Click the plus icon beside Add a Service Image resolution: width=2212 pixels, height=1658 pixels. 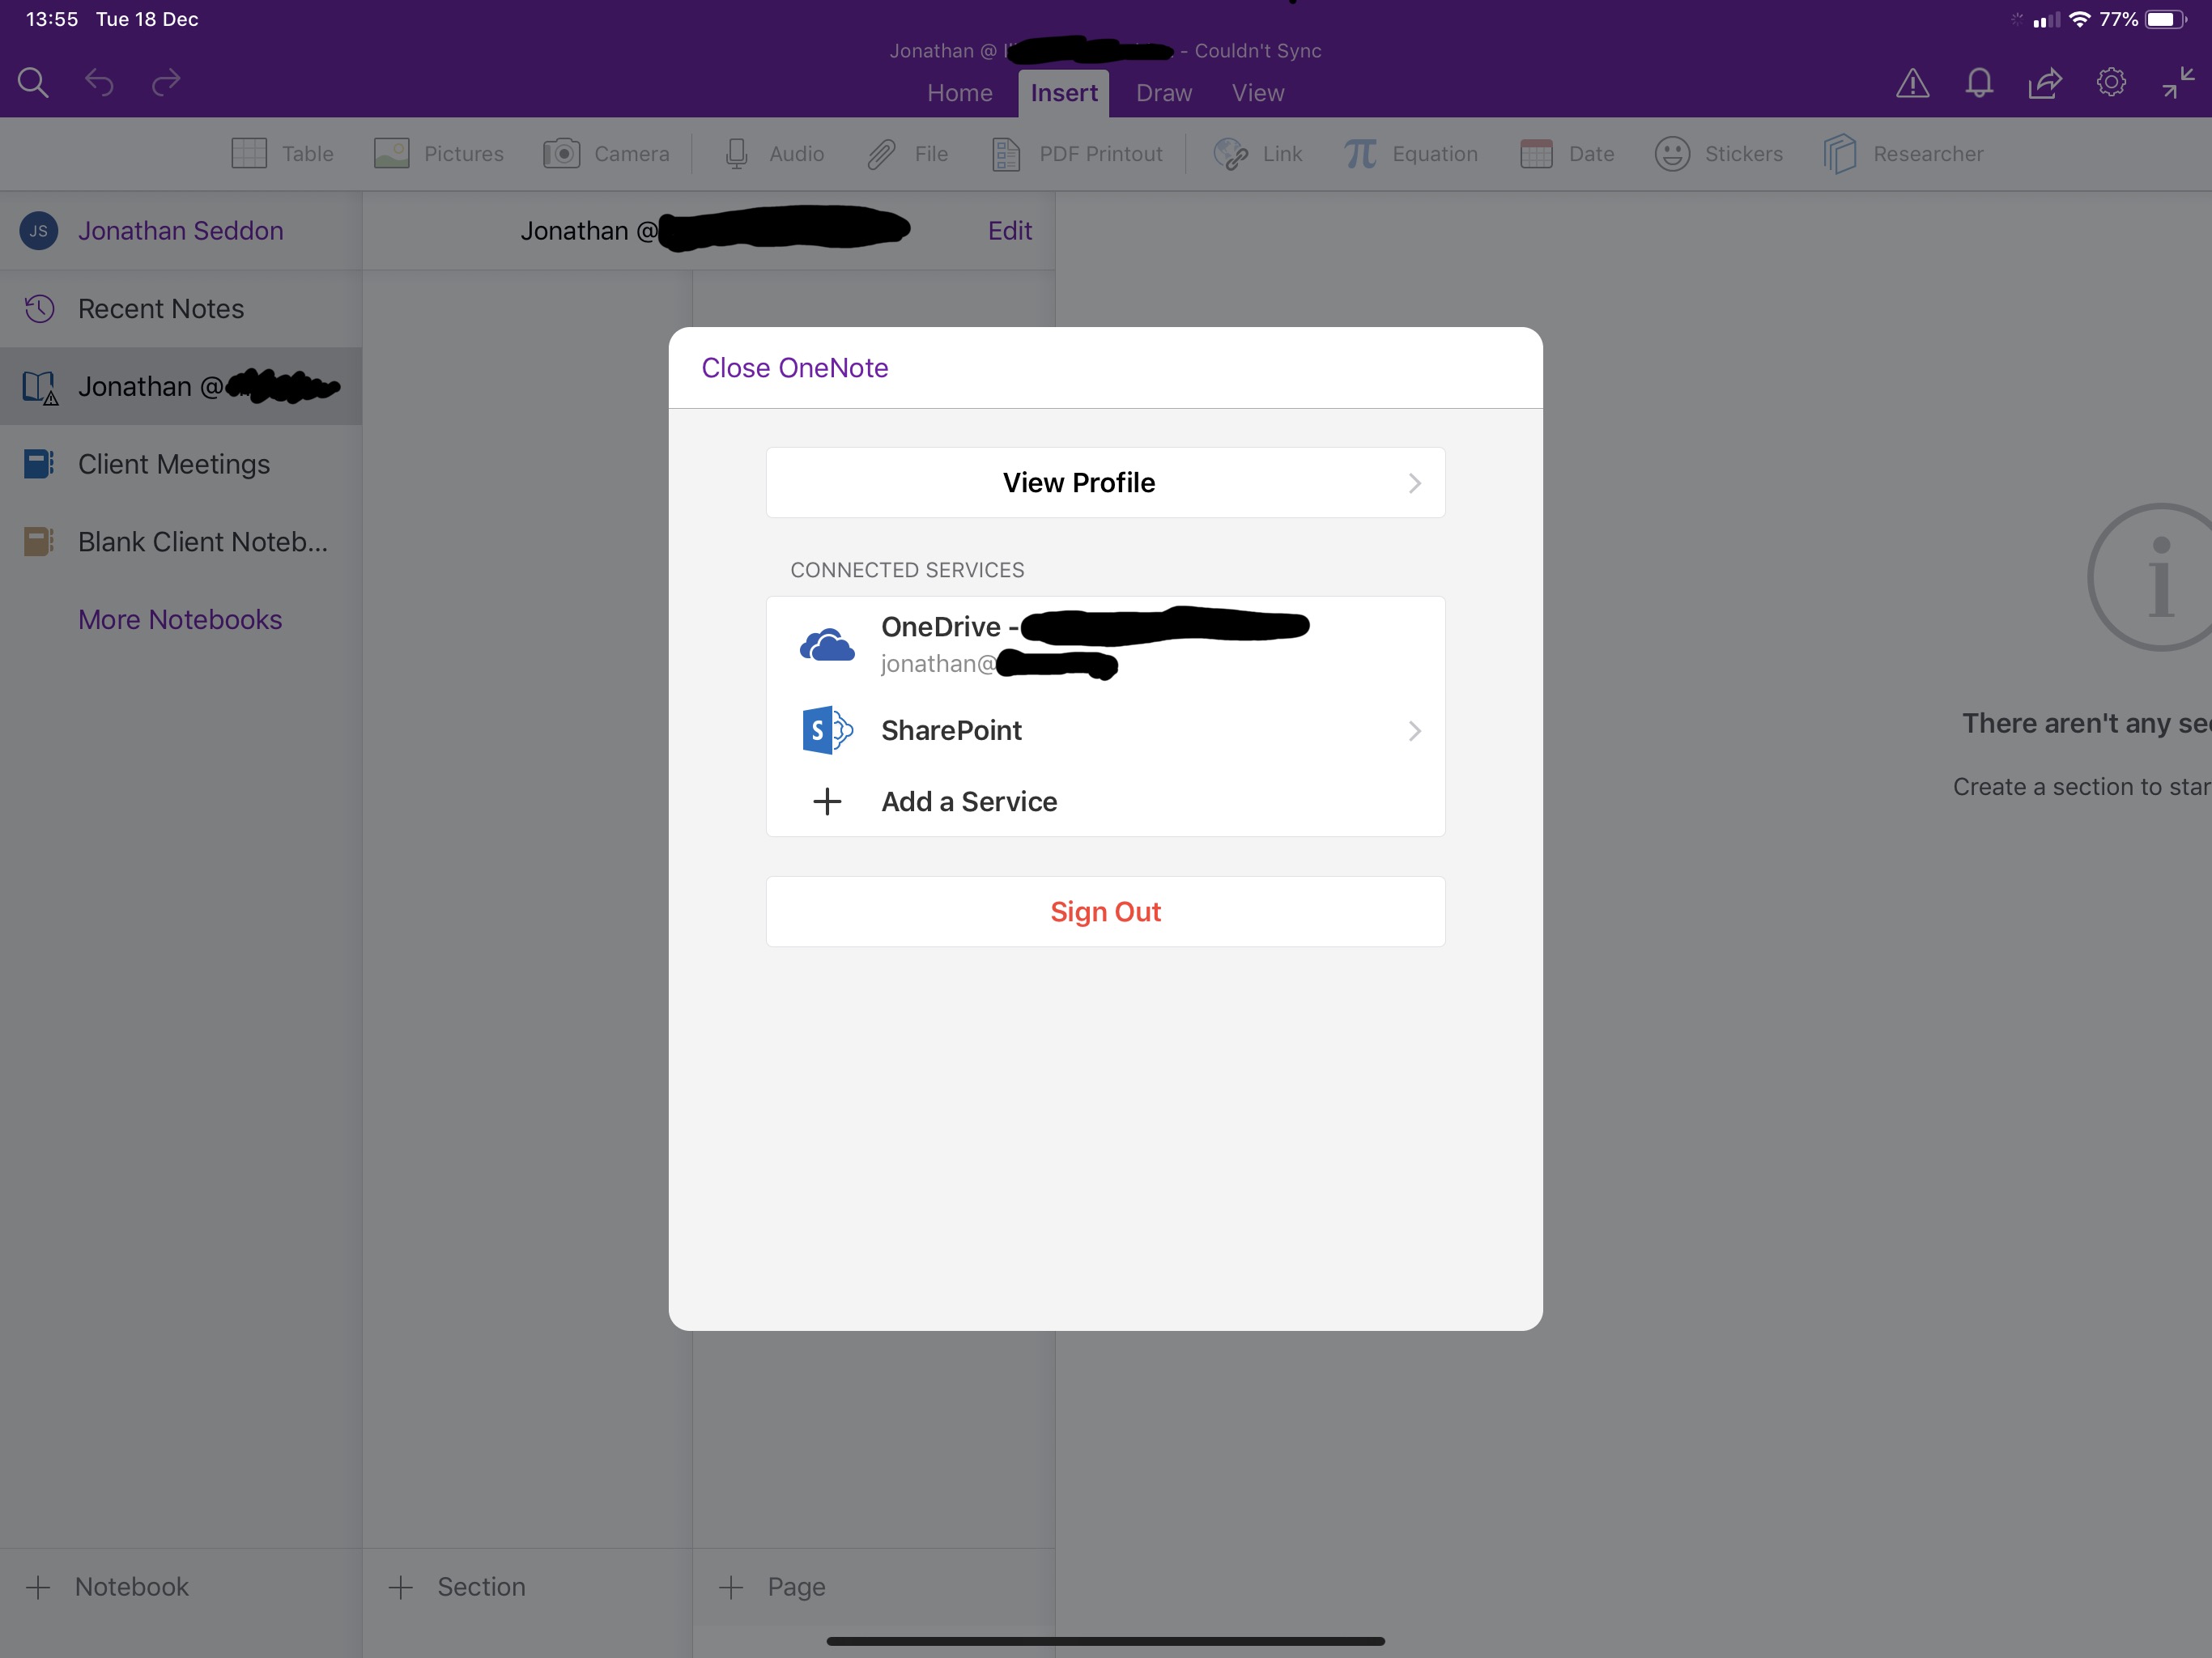(826, 801)
